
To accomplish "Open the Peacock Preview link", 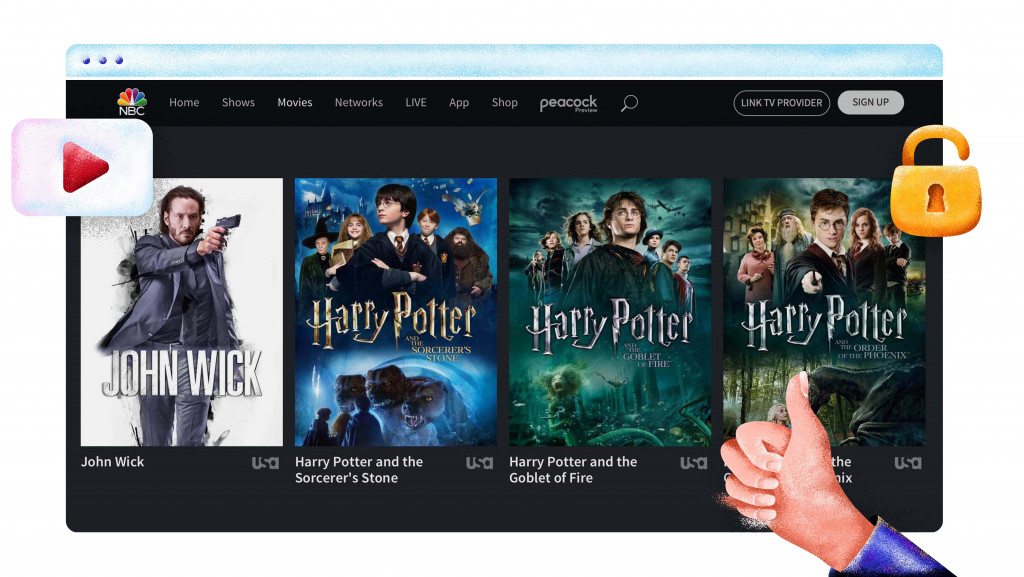I will (x=568, y=103).
